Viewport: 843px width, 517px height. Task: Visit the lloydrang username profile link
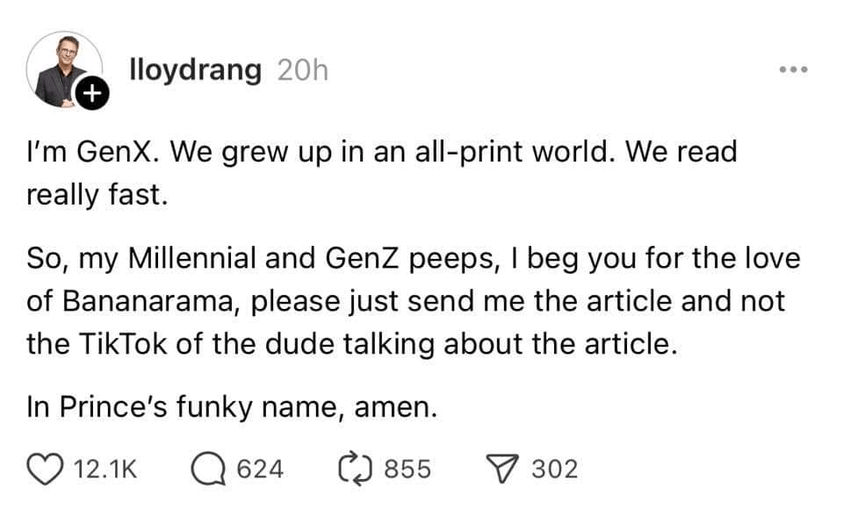(196, 70)
